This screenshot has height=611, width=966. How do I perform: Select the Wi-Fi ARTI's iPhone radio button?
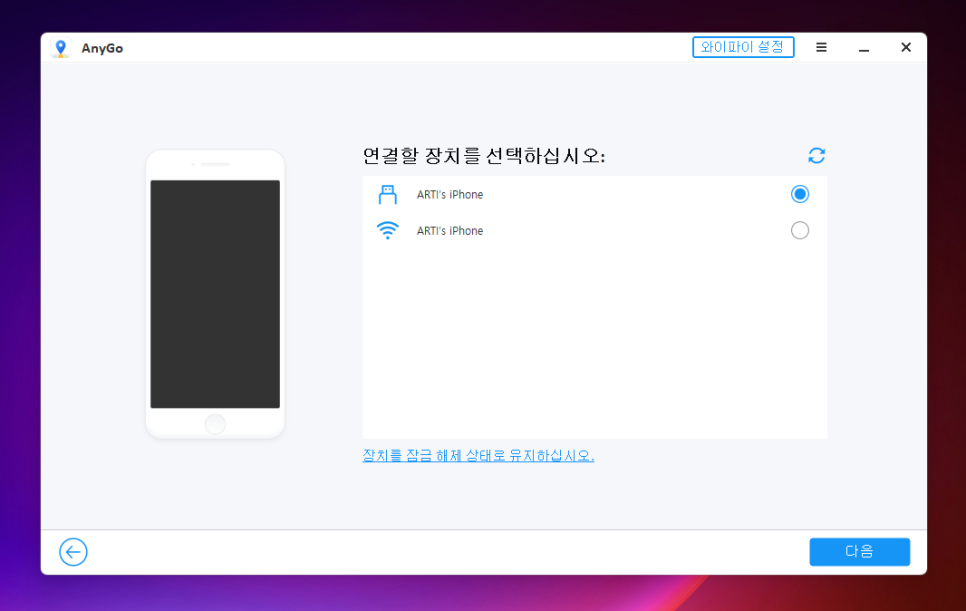coord(800,230)
